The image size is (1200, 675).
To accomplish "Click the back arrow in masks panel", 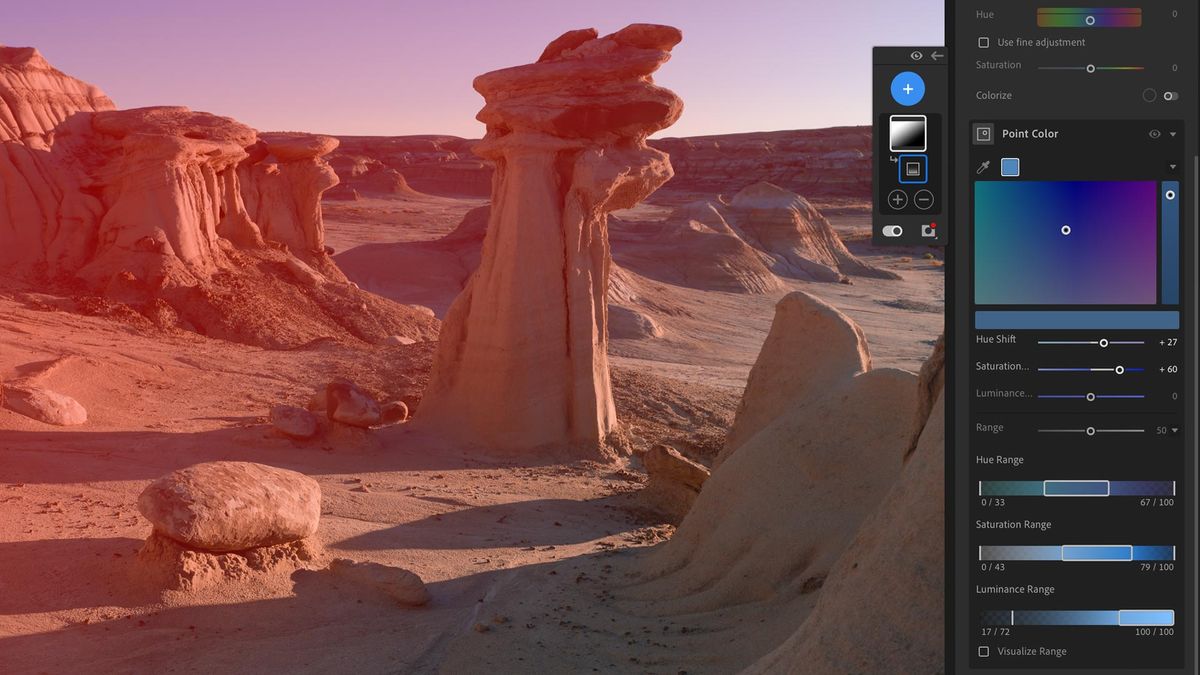I will point(936,56).
